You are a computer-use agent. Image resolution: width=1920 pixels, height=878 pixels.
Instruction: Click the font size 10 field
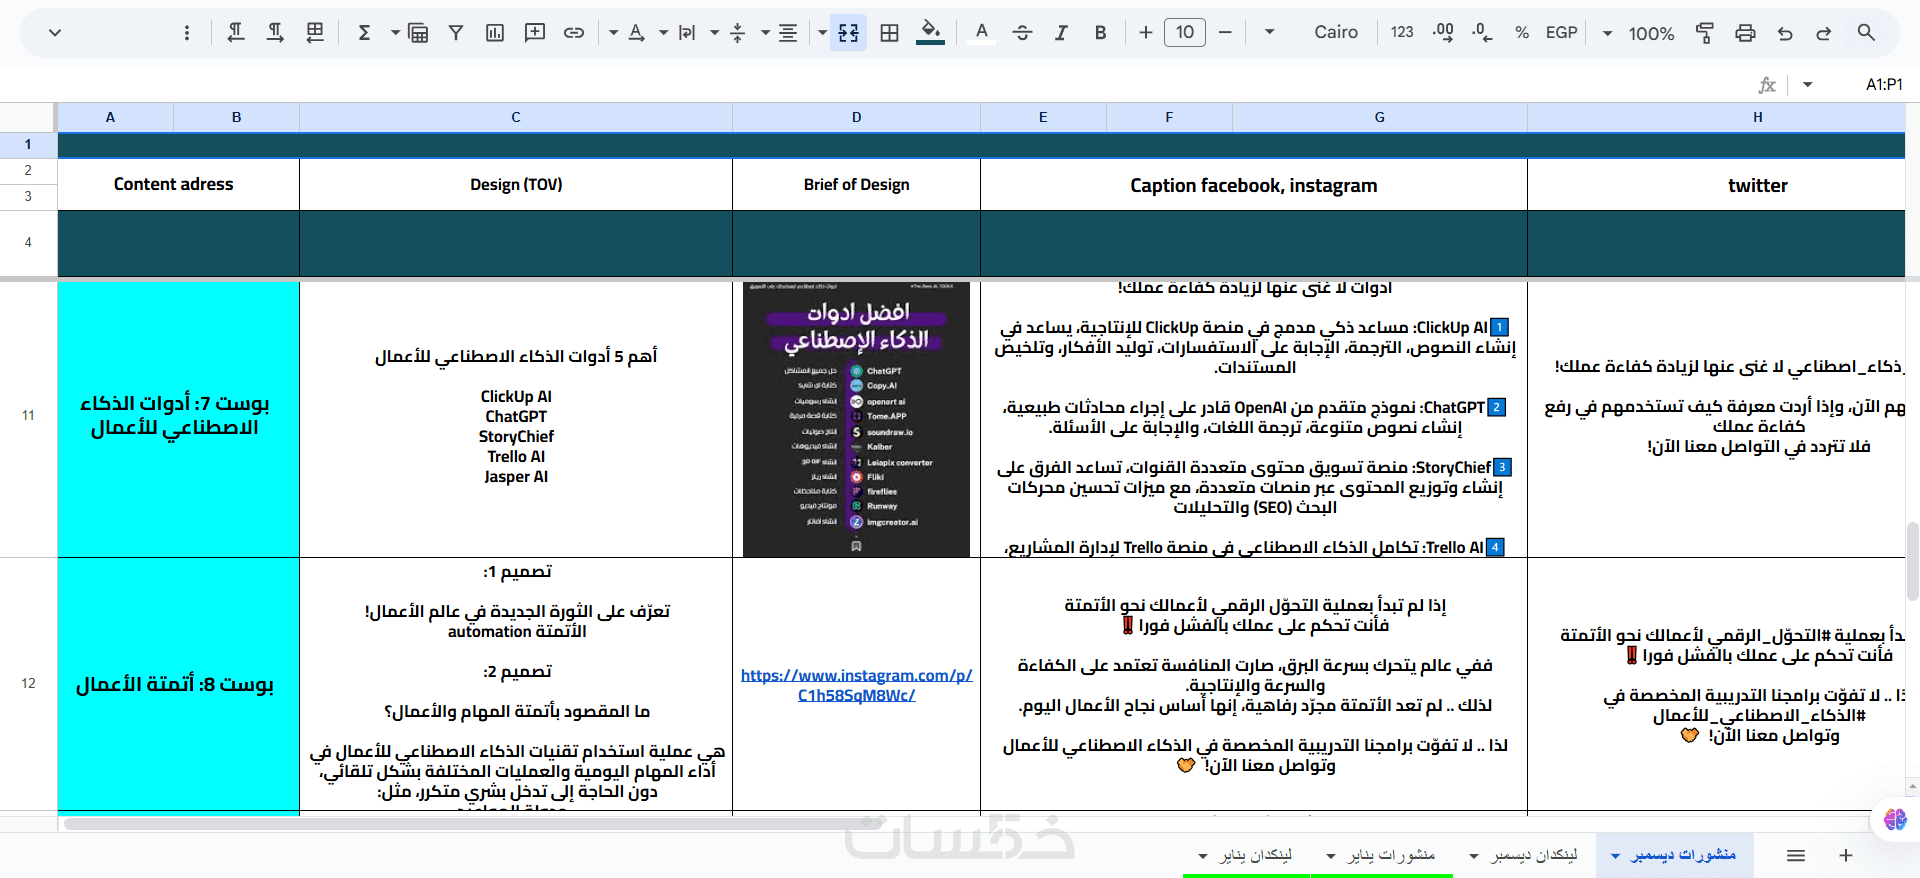(x=1185, y=33)
